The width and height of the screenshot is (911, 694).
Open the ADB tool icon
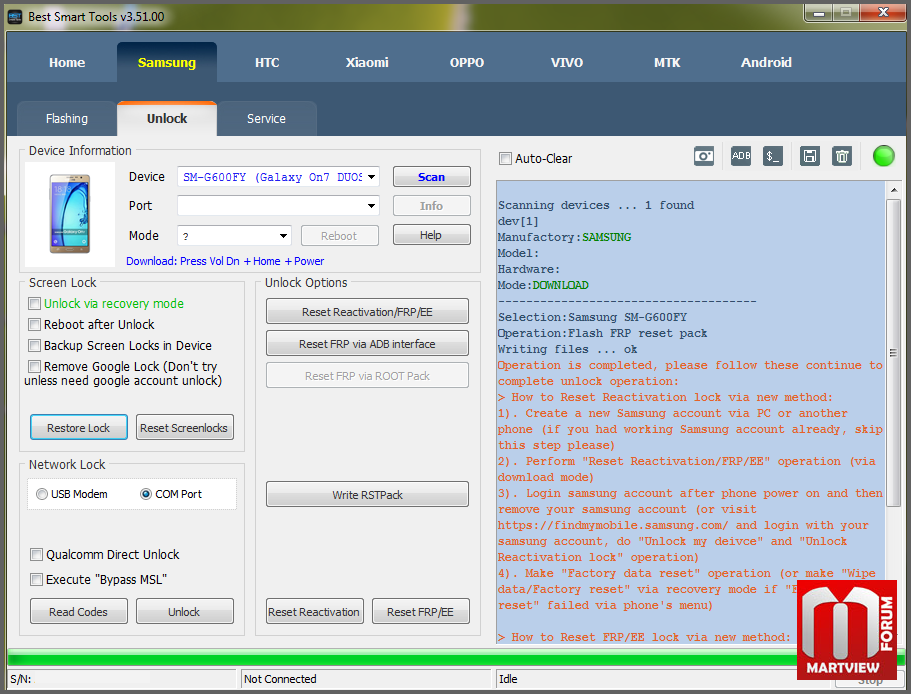pos(741,156)
